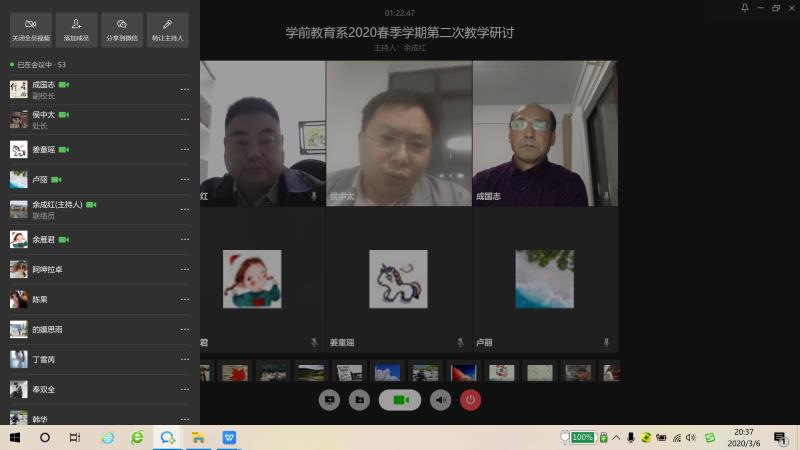Select 阿呷拉卓 in the participant list
This screenshot has width=800, height=450.
coord(47,269)
